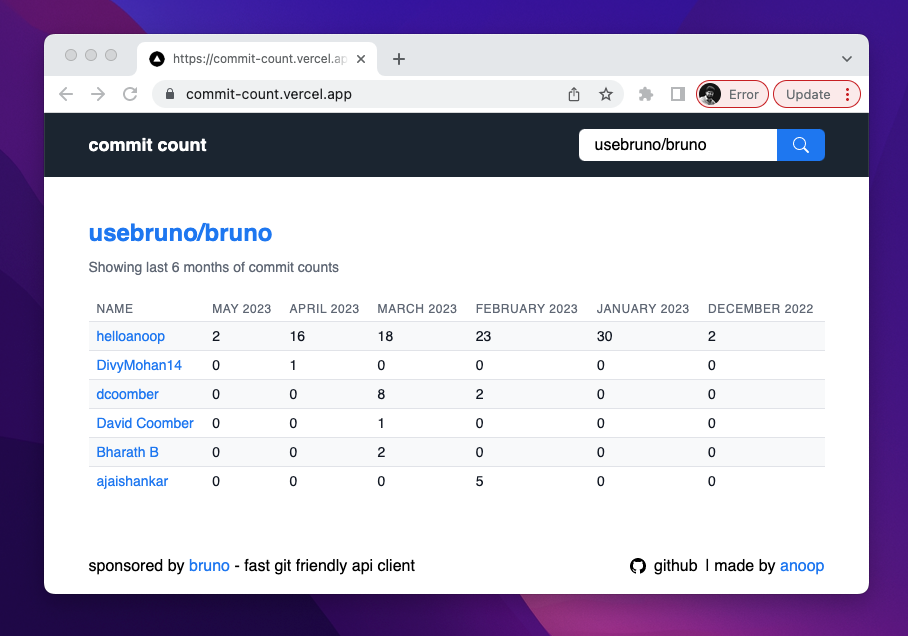Click the commit count site title
Screen dimensions: 908x636
(x=147, y=145)
